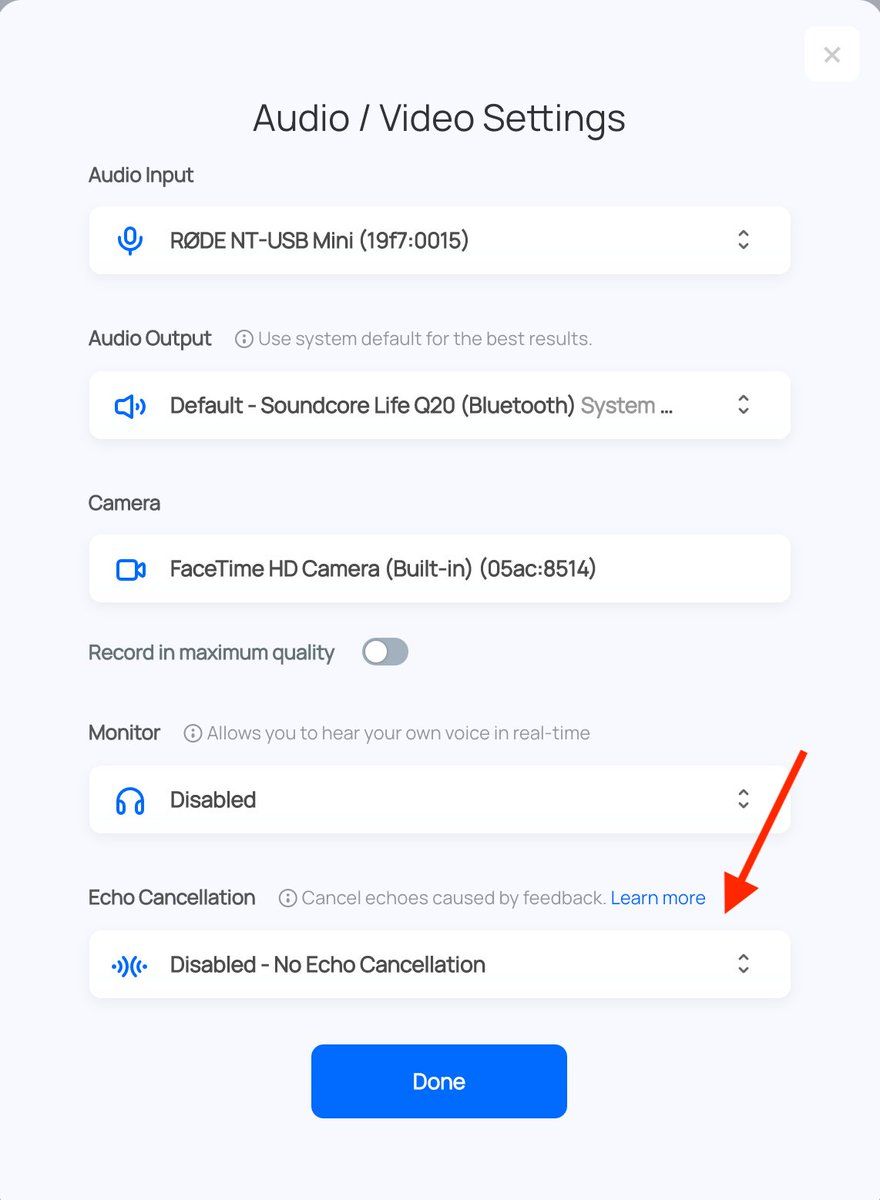
Task: Close the Audio / Video Settings dialog
Action: point(831,55)
